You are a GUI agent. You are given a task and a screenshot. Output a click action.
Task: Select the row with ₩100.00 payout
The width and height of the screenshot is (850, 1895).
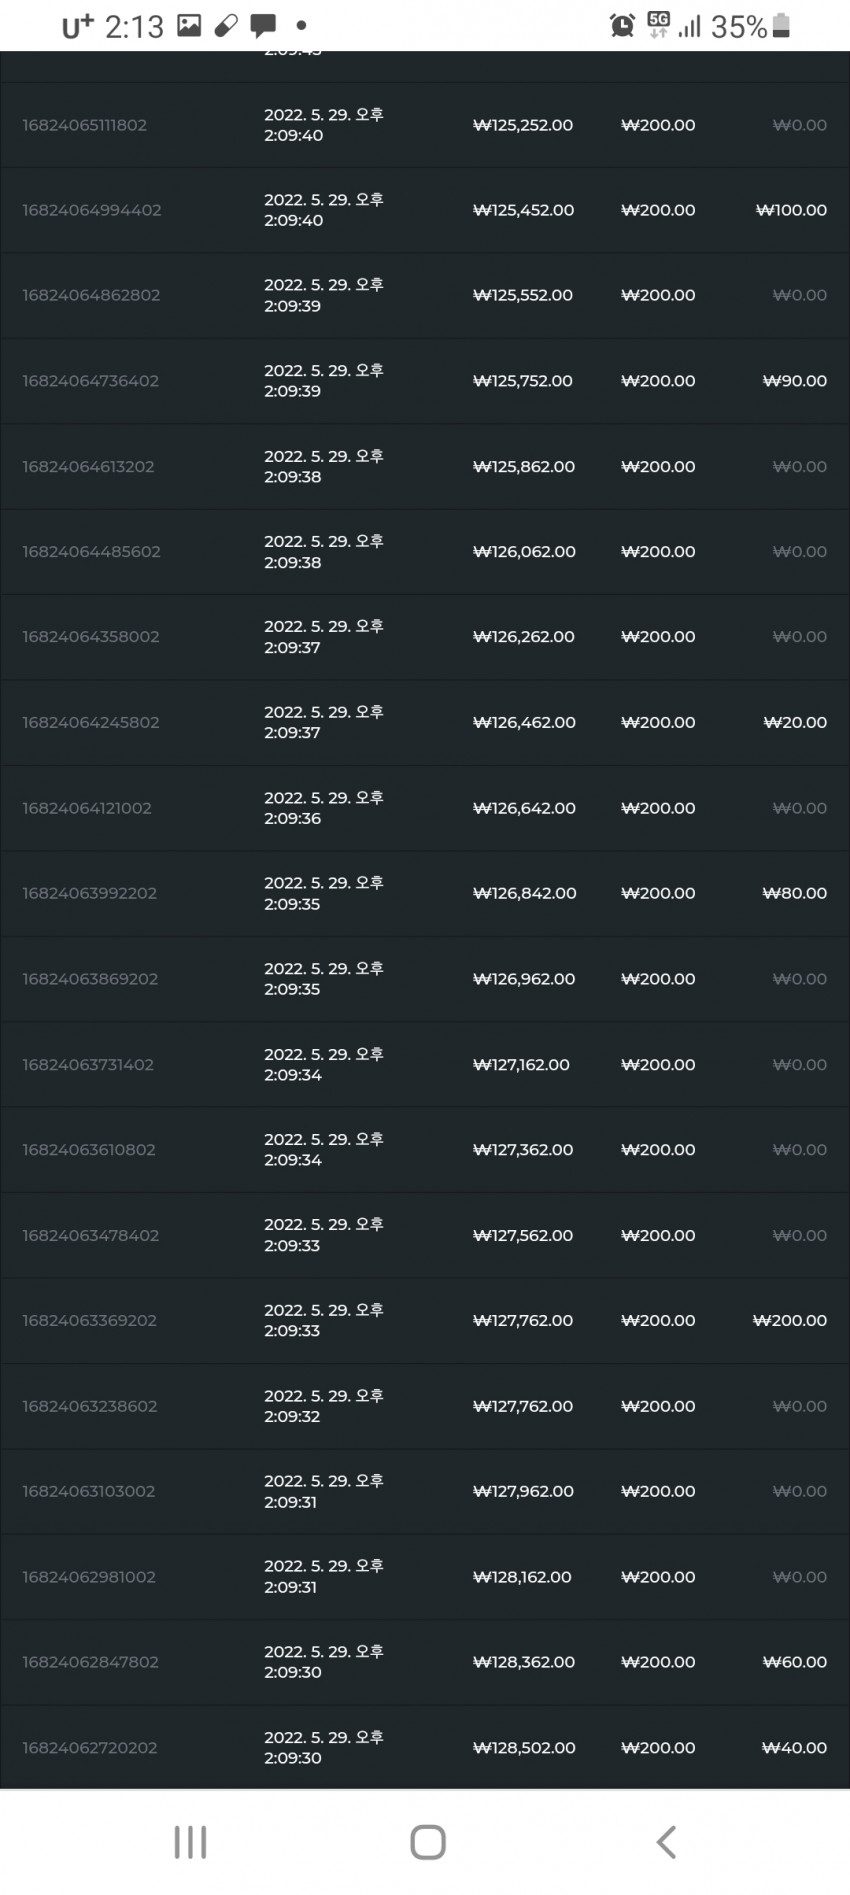click(x=425, y=210)
